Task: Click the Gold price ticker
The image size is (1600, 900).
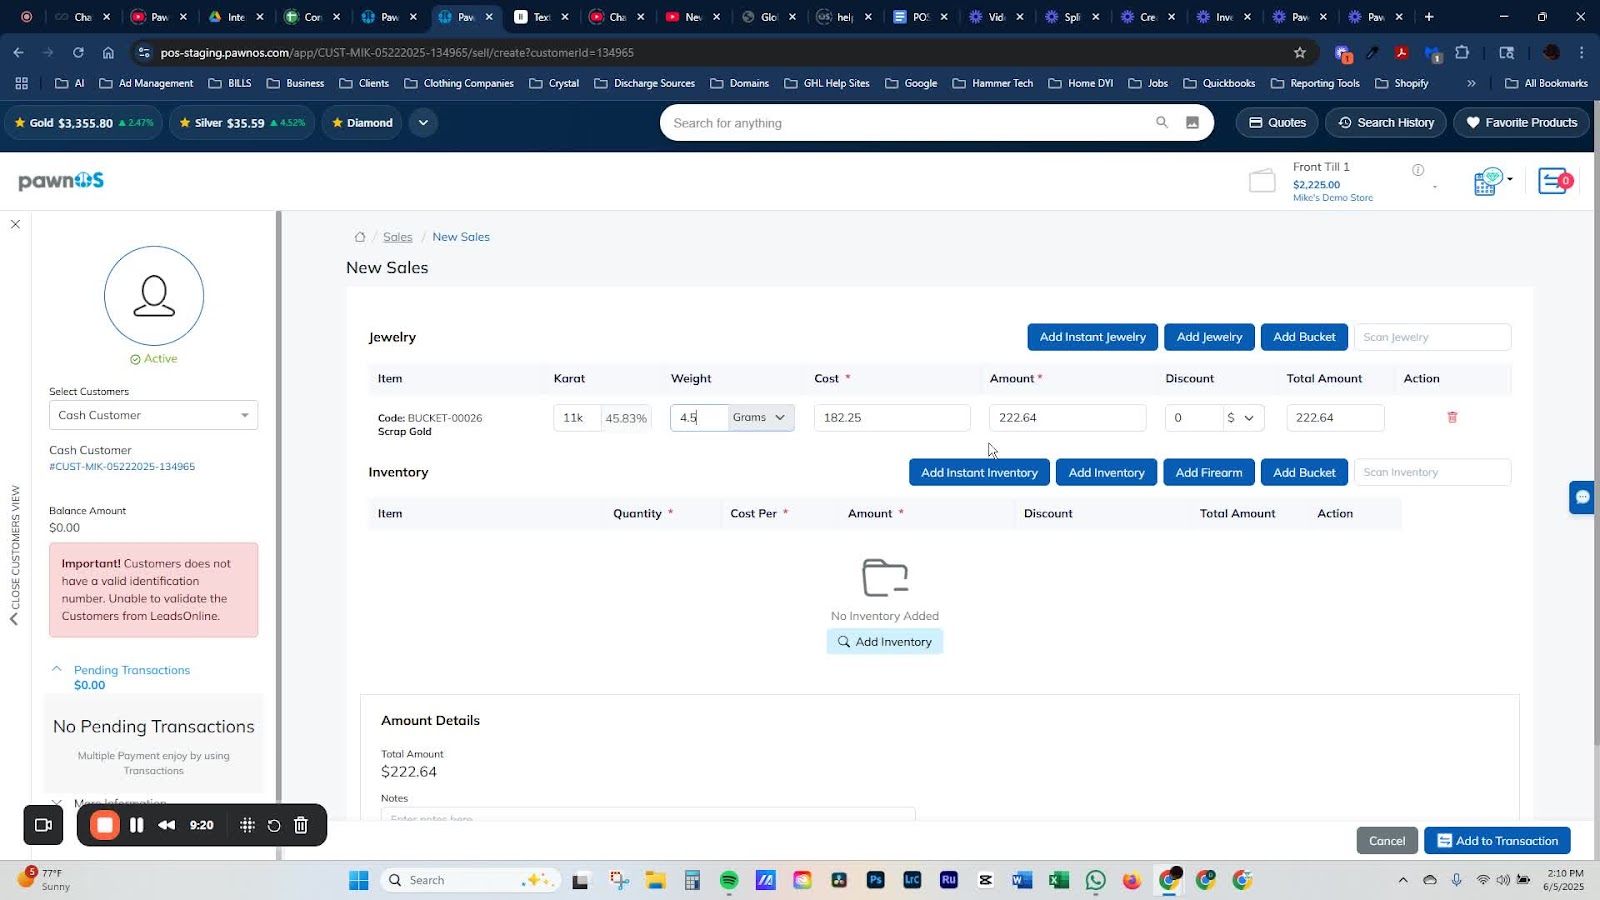Action: (84, 123)
